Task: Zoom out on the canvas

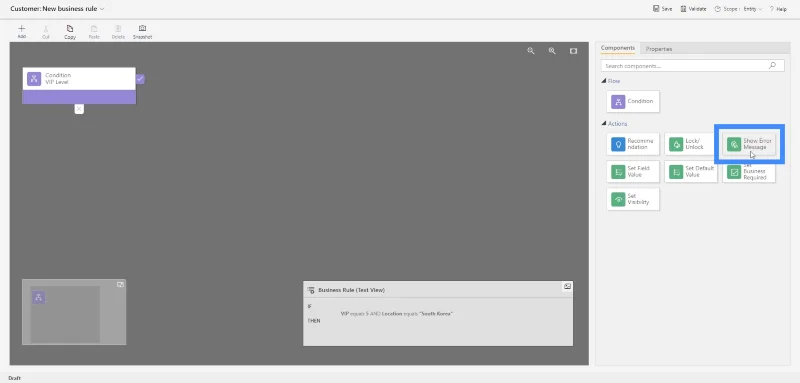Action: coord(531,51)
